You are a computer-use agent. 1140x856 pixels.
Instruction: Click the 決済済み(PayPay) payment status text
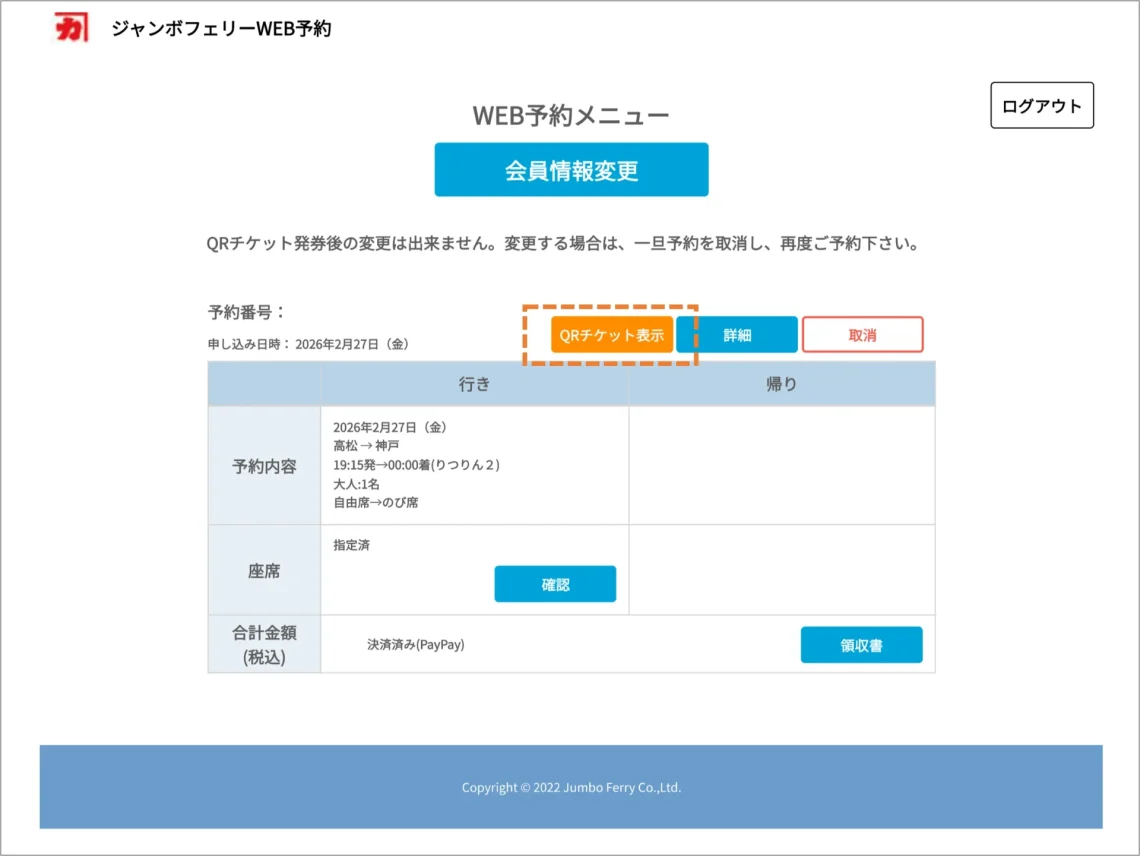[416, 645]
